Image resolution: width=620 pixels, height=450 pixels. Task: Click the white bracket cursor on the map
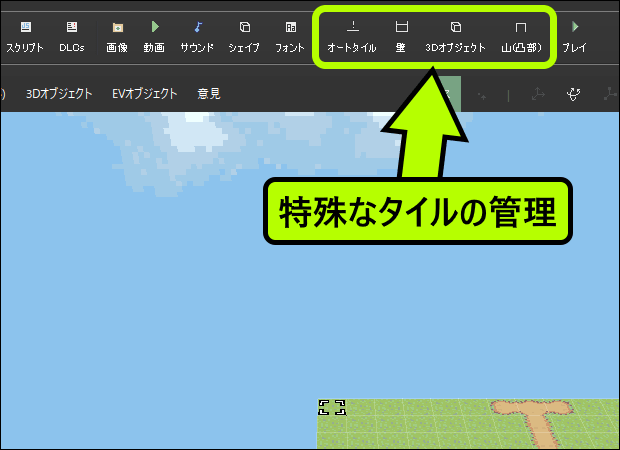(x=332, y=407)
